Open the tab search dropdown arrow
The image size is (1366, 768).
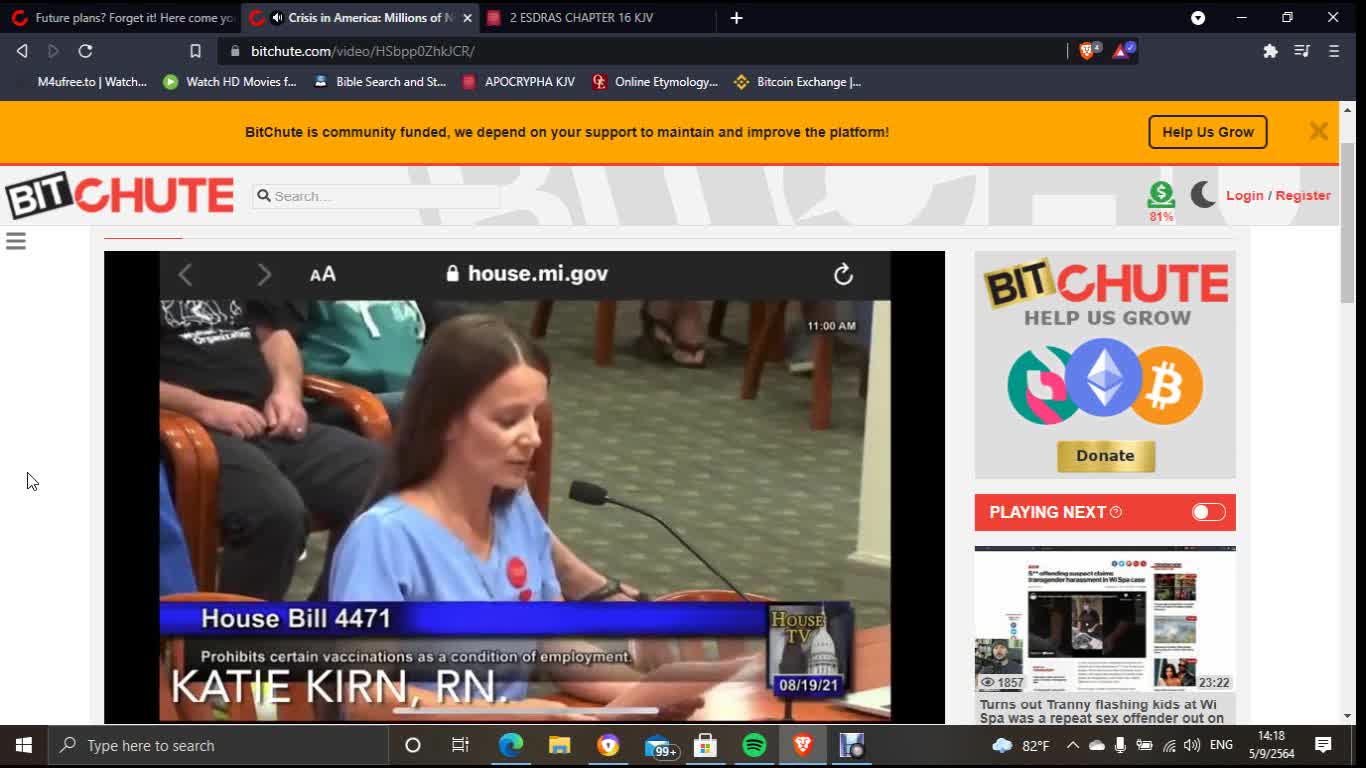(x=1198, y=18)
